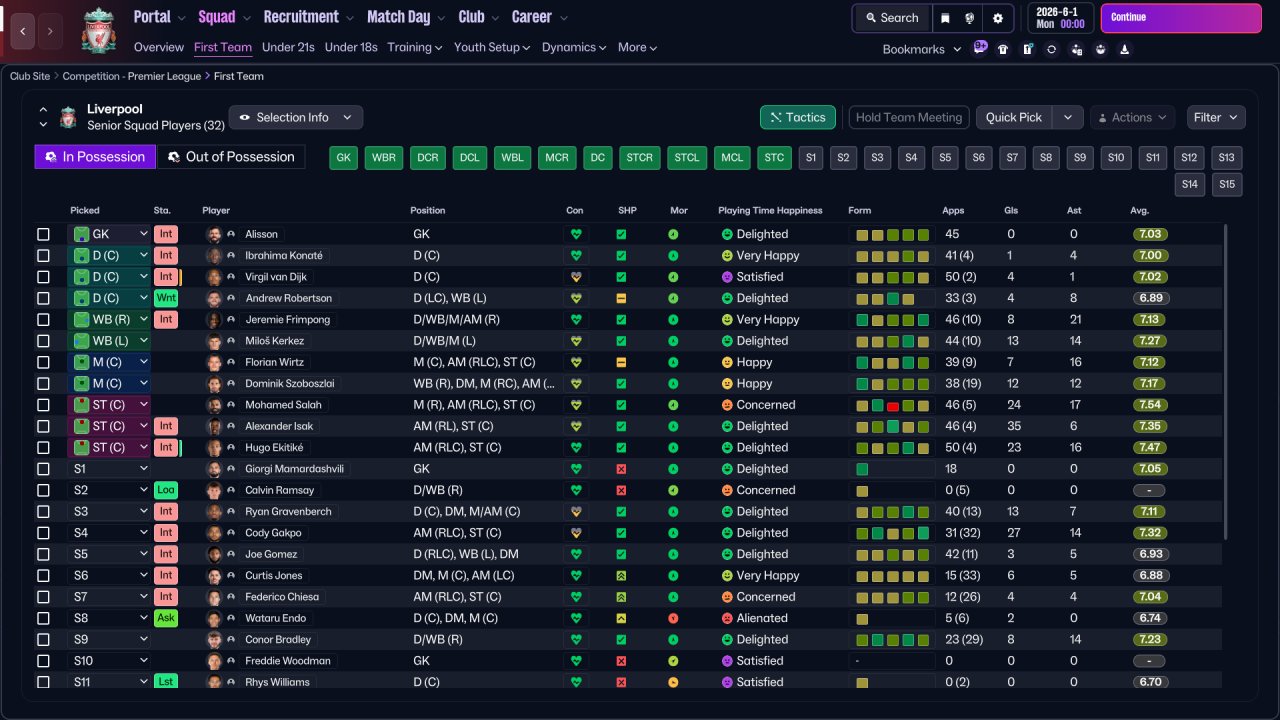Click the Loa status badge for Calvin Ramsay

point(166,490)
